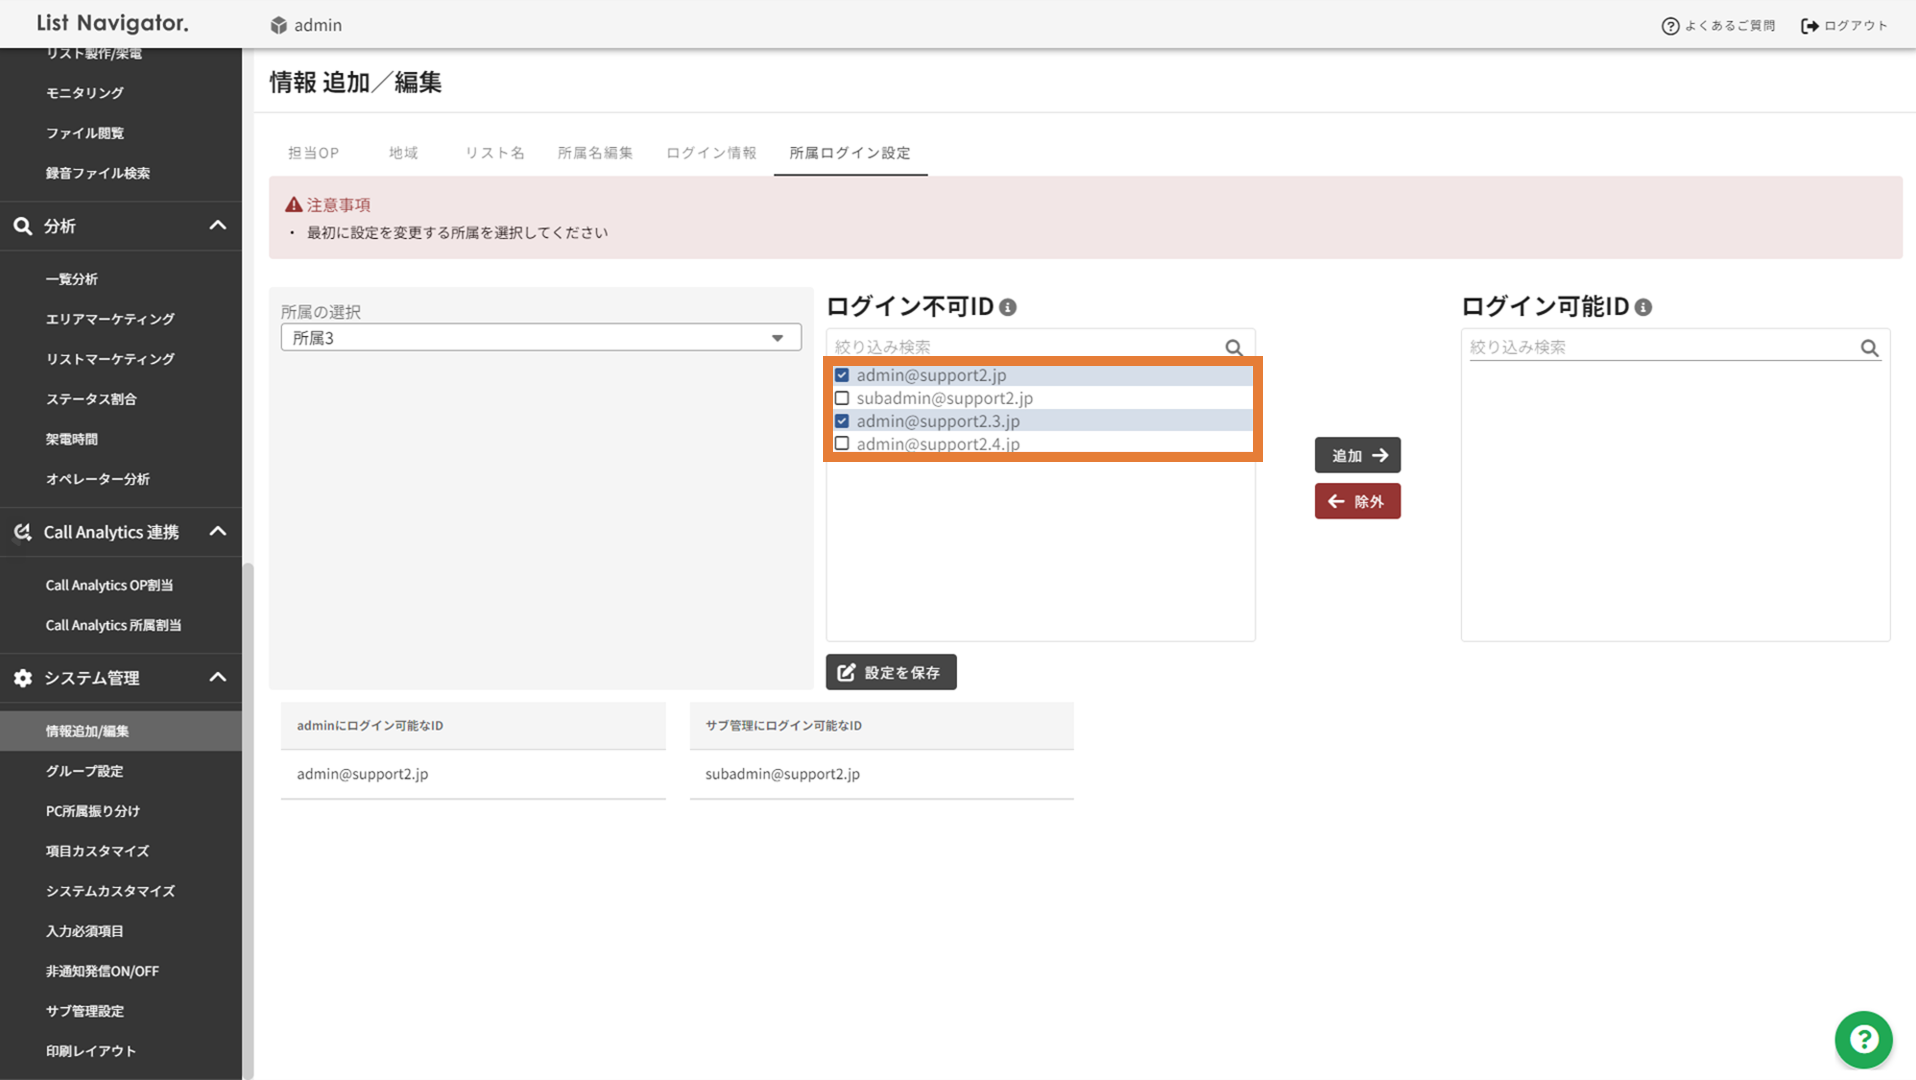
Task: Collapse the 分析 sidebar section
Action: (217, 226)
